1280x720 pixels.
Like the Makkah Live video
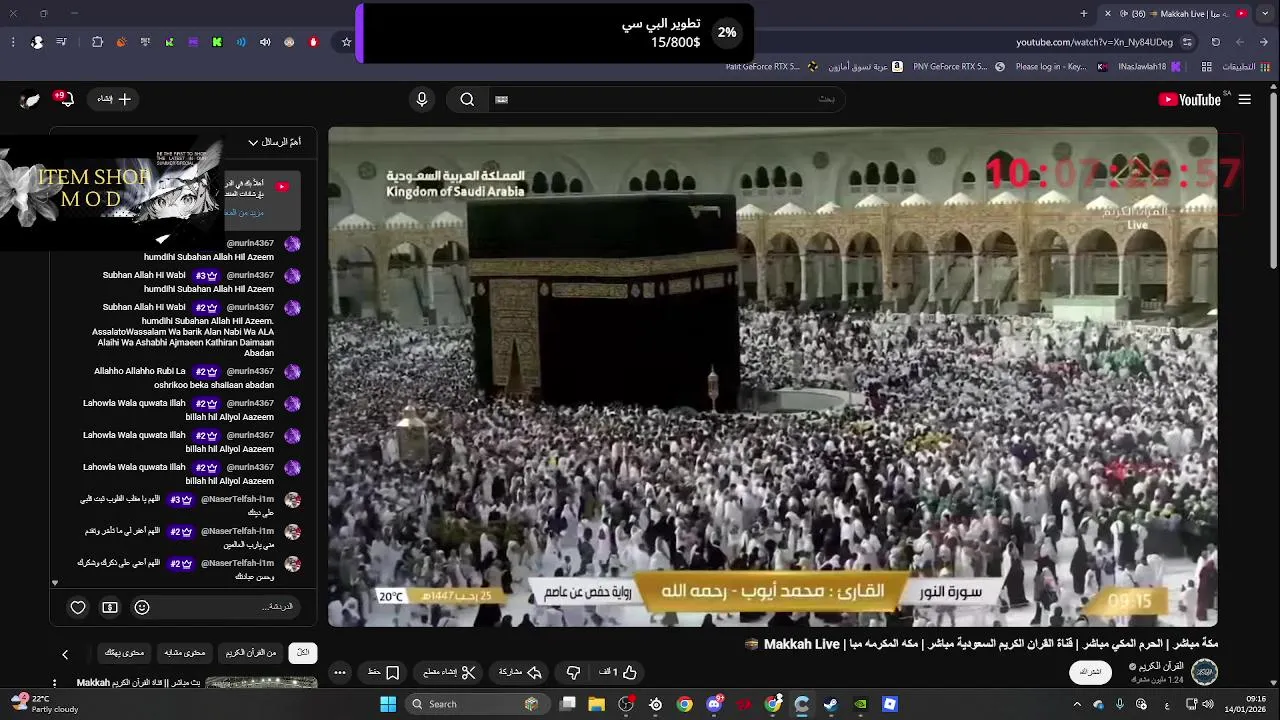coord(618,673)
